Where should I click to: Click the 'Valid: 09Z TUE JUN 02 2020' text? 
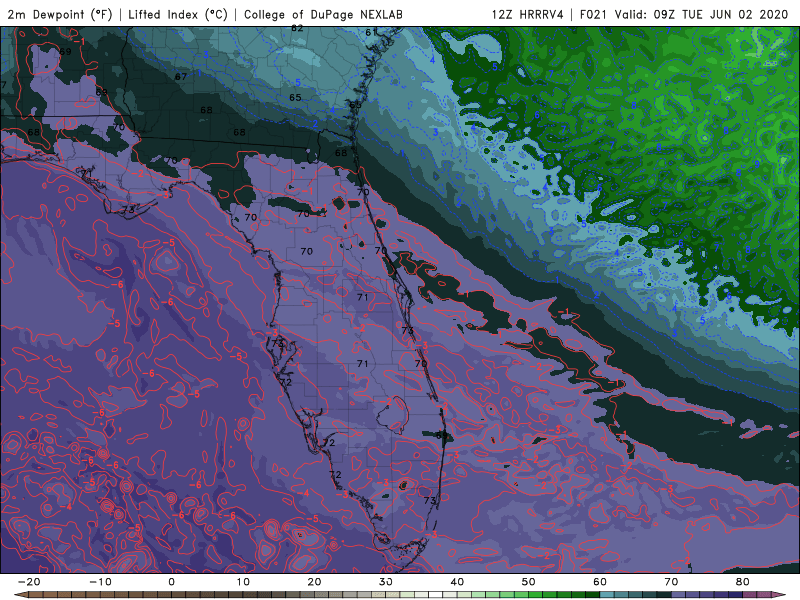[x=702, y=14]
